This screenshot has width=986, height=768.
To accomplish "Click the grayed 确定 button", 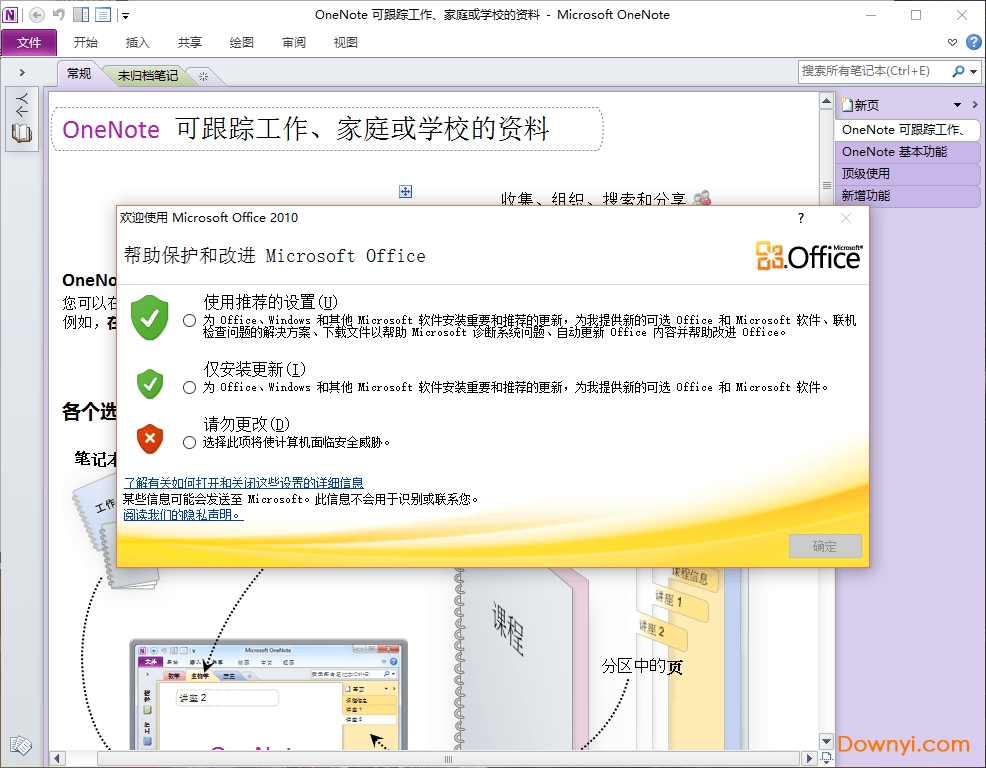I will pyautogui.click(x=825, y=546).
